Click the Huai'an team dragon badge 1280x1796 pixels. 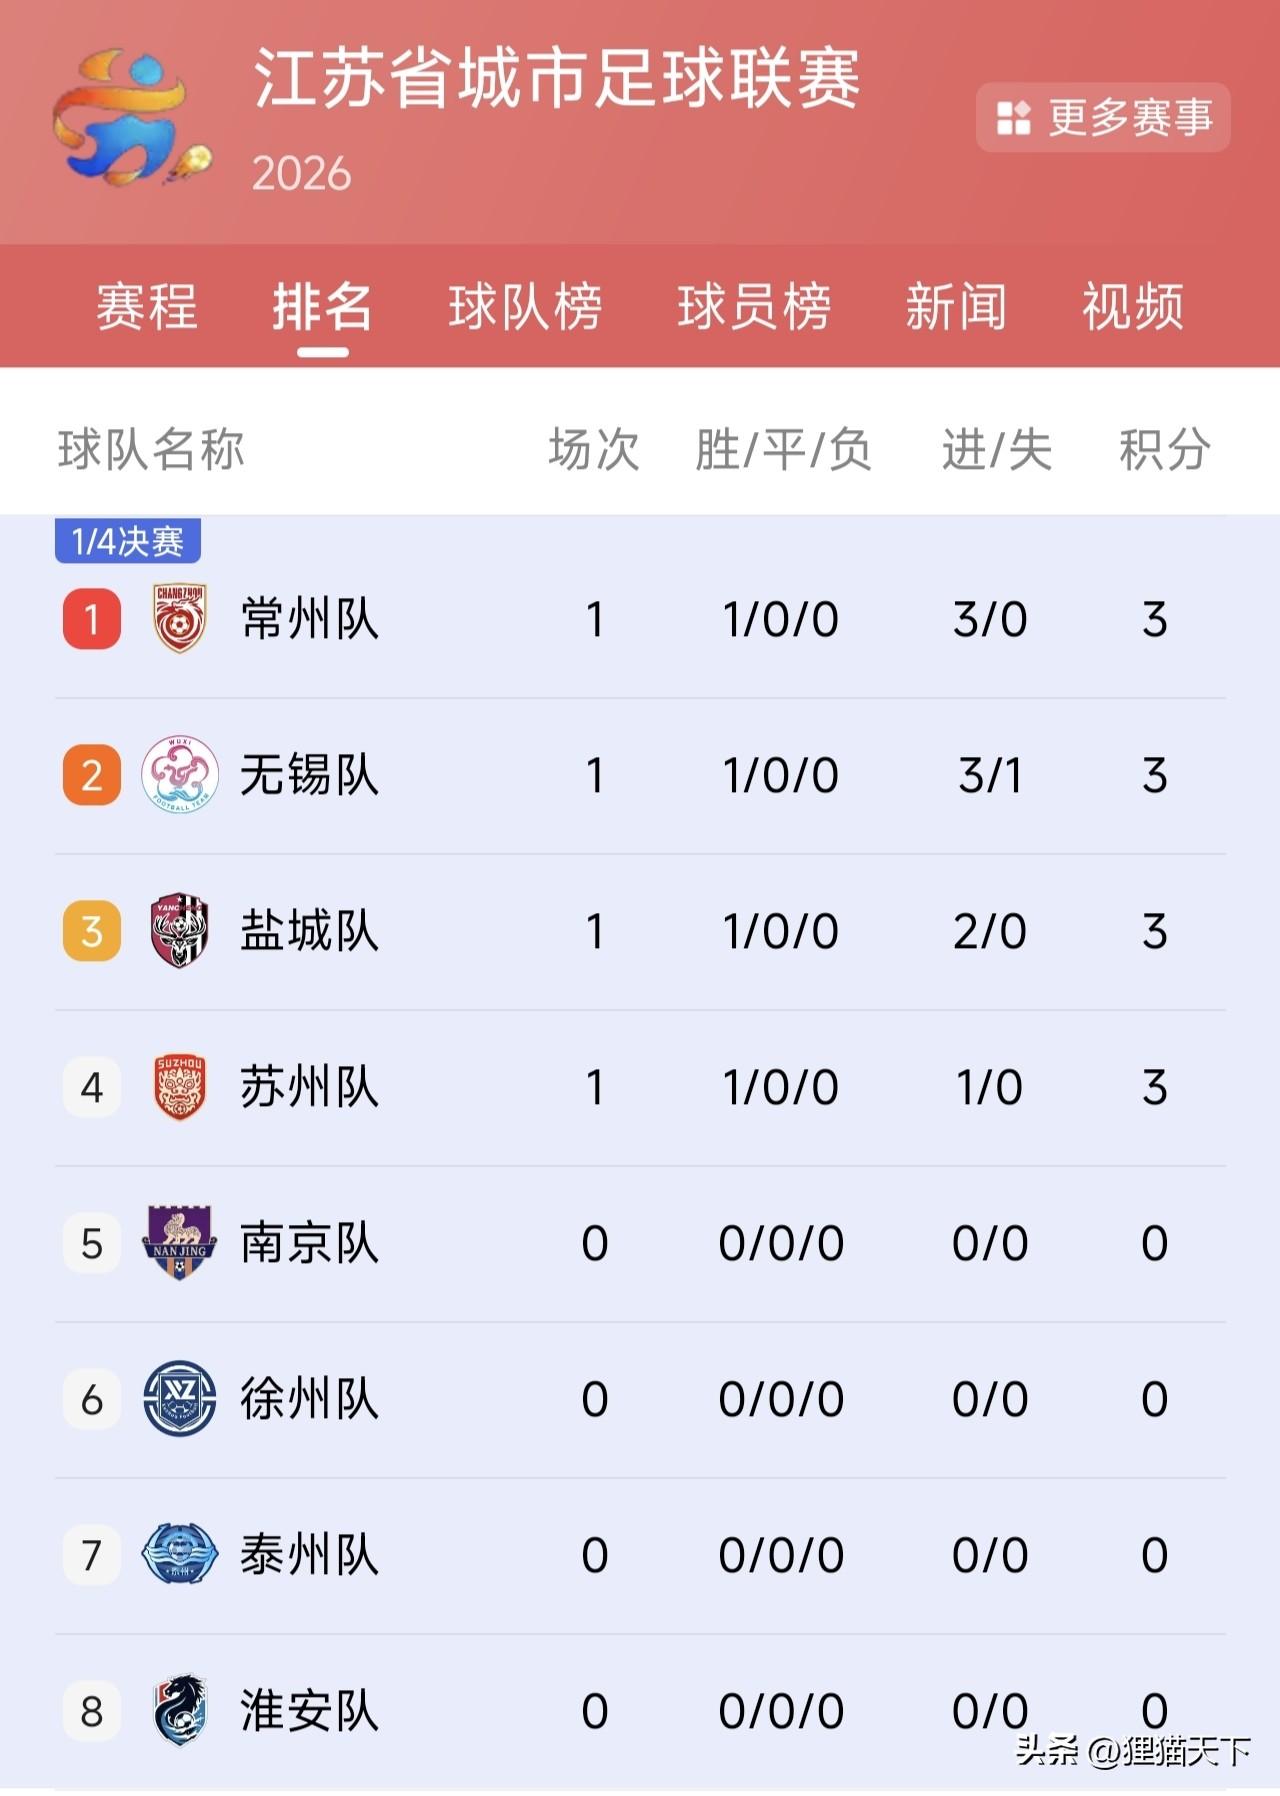point(180,1711)
